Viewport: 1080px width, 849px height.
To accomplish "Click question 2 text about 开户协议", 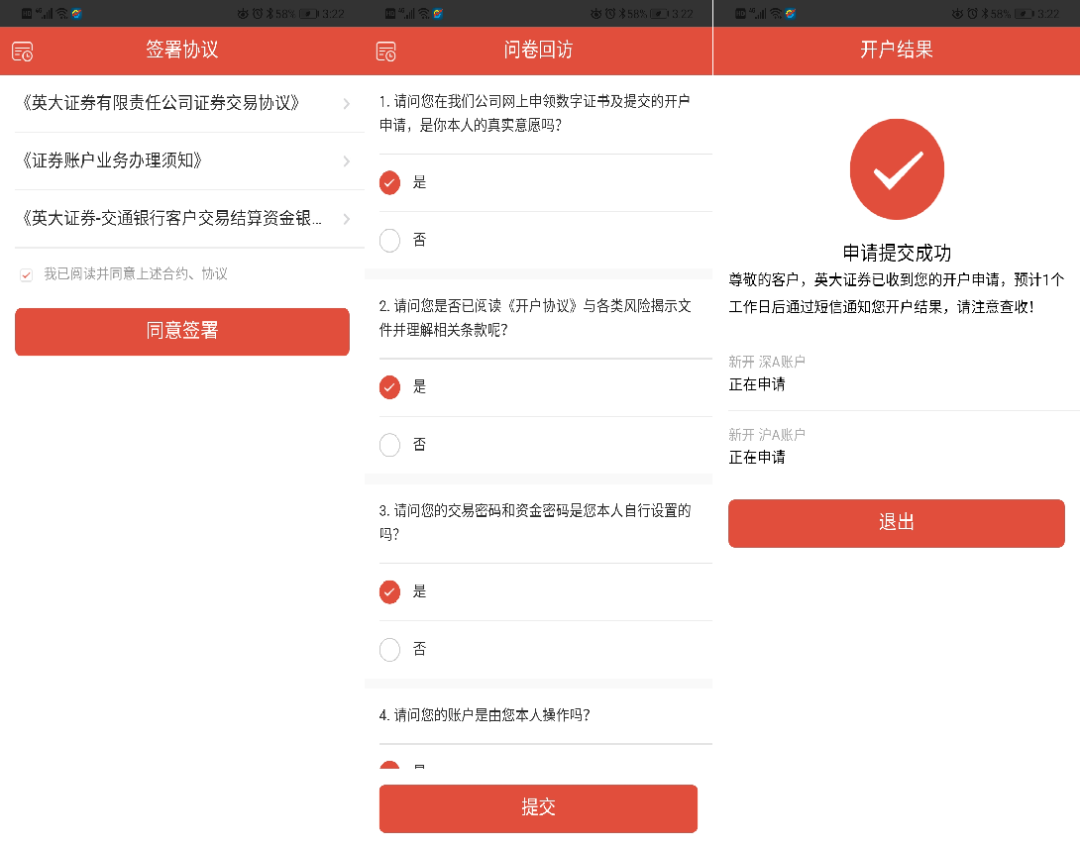I will pos(534,317).
